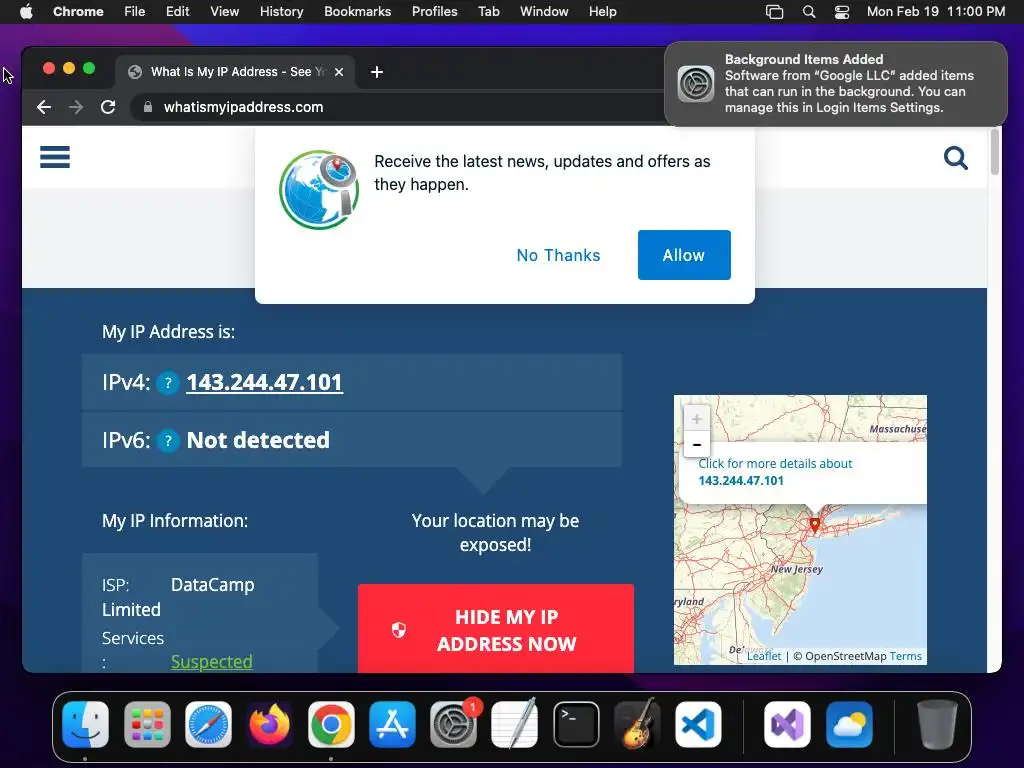
Task: Click the site search magnifier icon
Action: [x=955, y=157]
